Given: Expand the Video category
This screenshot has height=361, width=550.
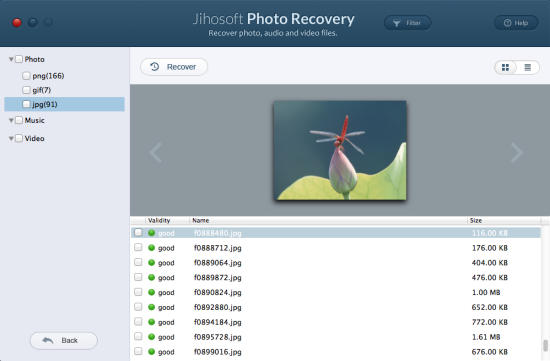Looking at the screenshot, I should click(11, 139).
